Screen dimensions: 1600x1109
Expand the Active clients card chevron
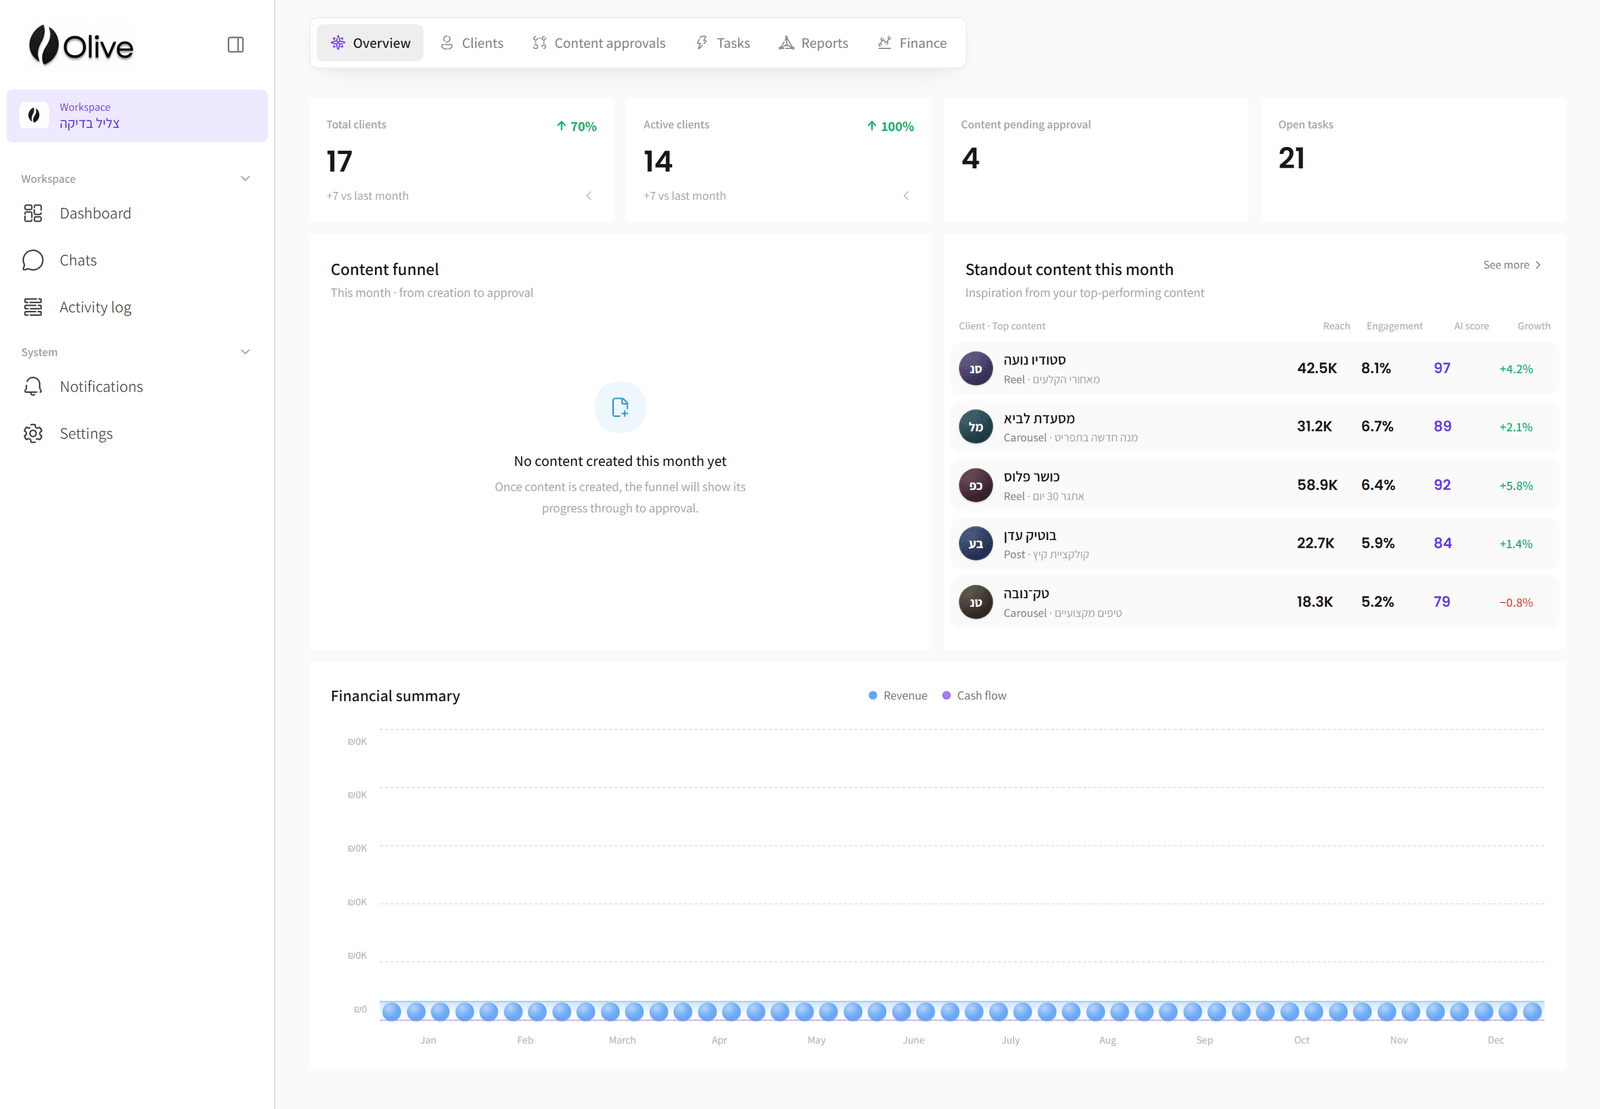[x=906, y=196]
